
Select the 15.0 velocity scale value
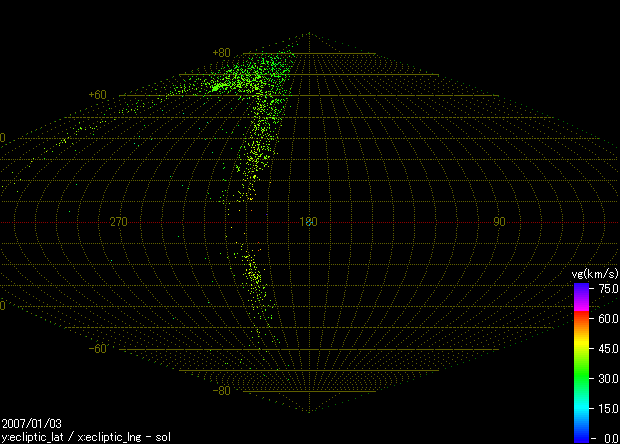tap(607, 408)
